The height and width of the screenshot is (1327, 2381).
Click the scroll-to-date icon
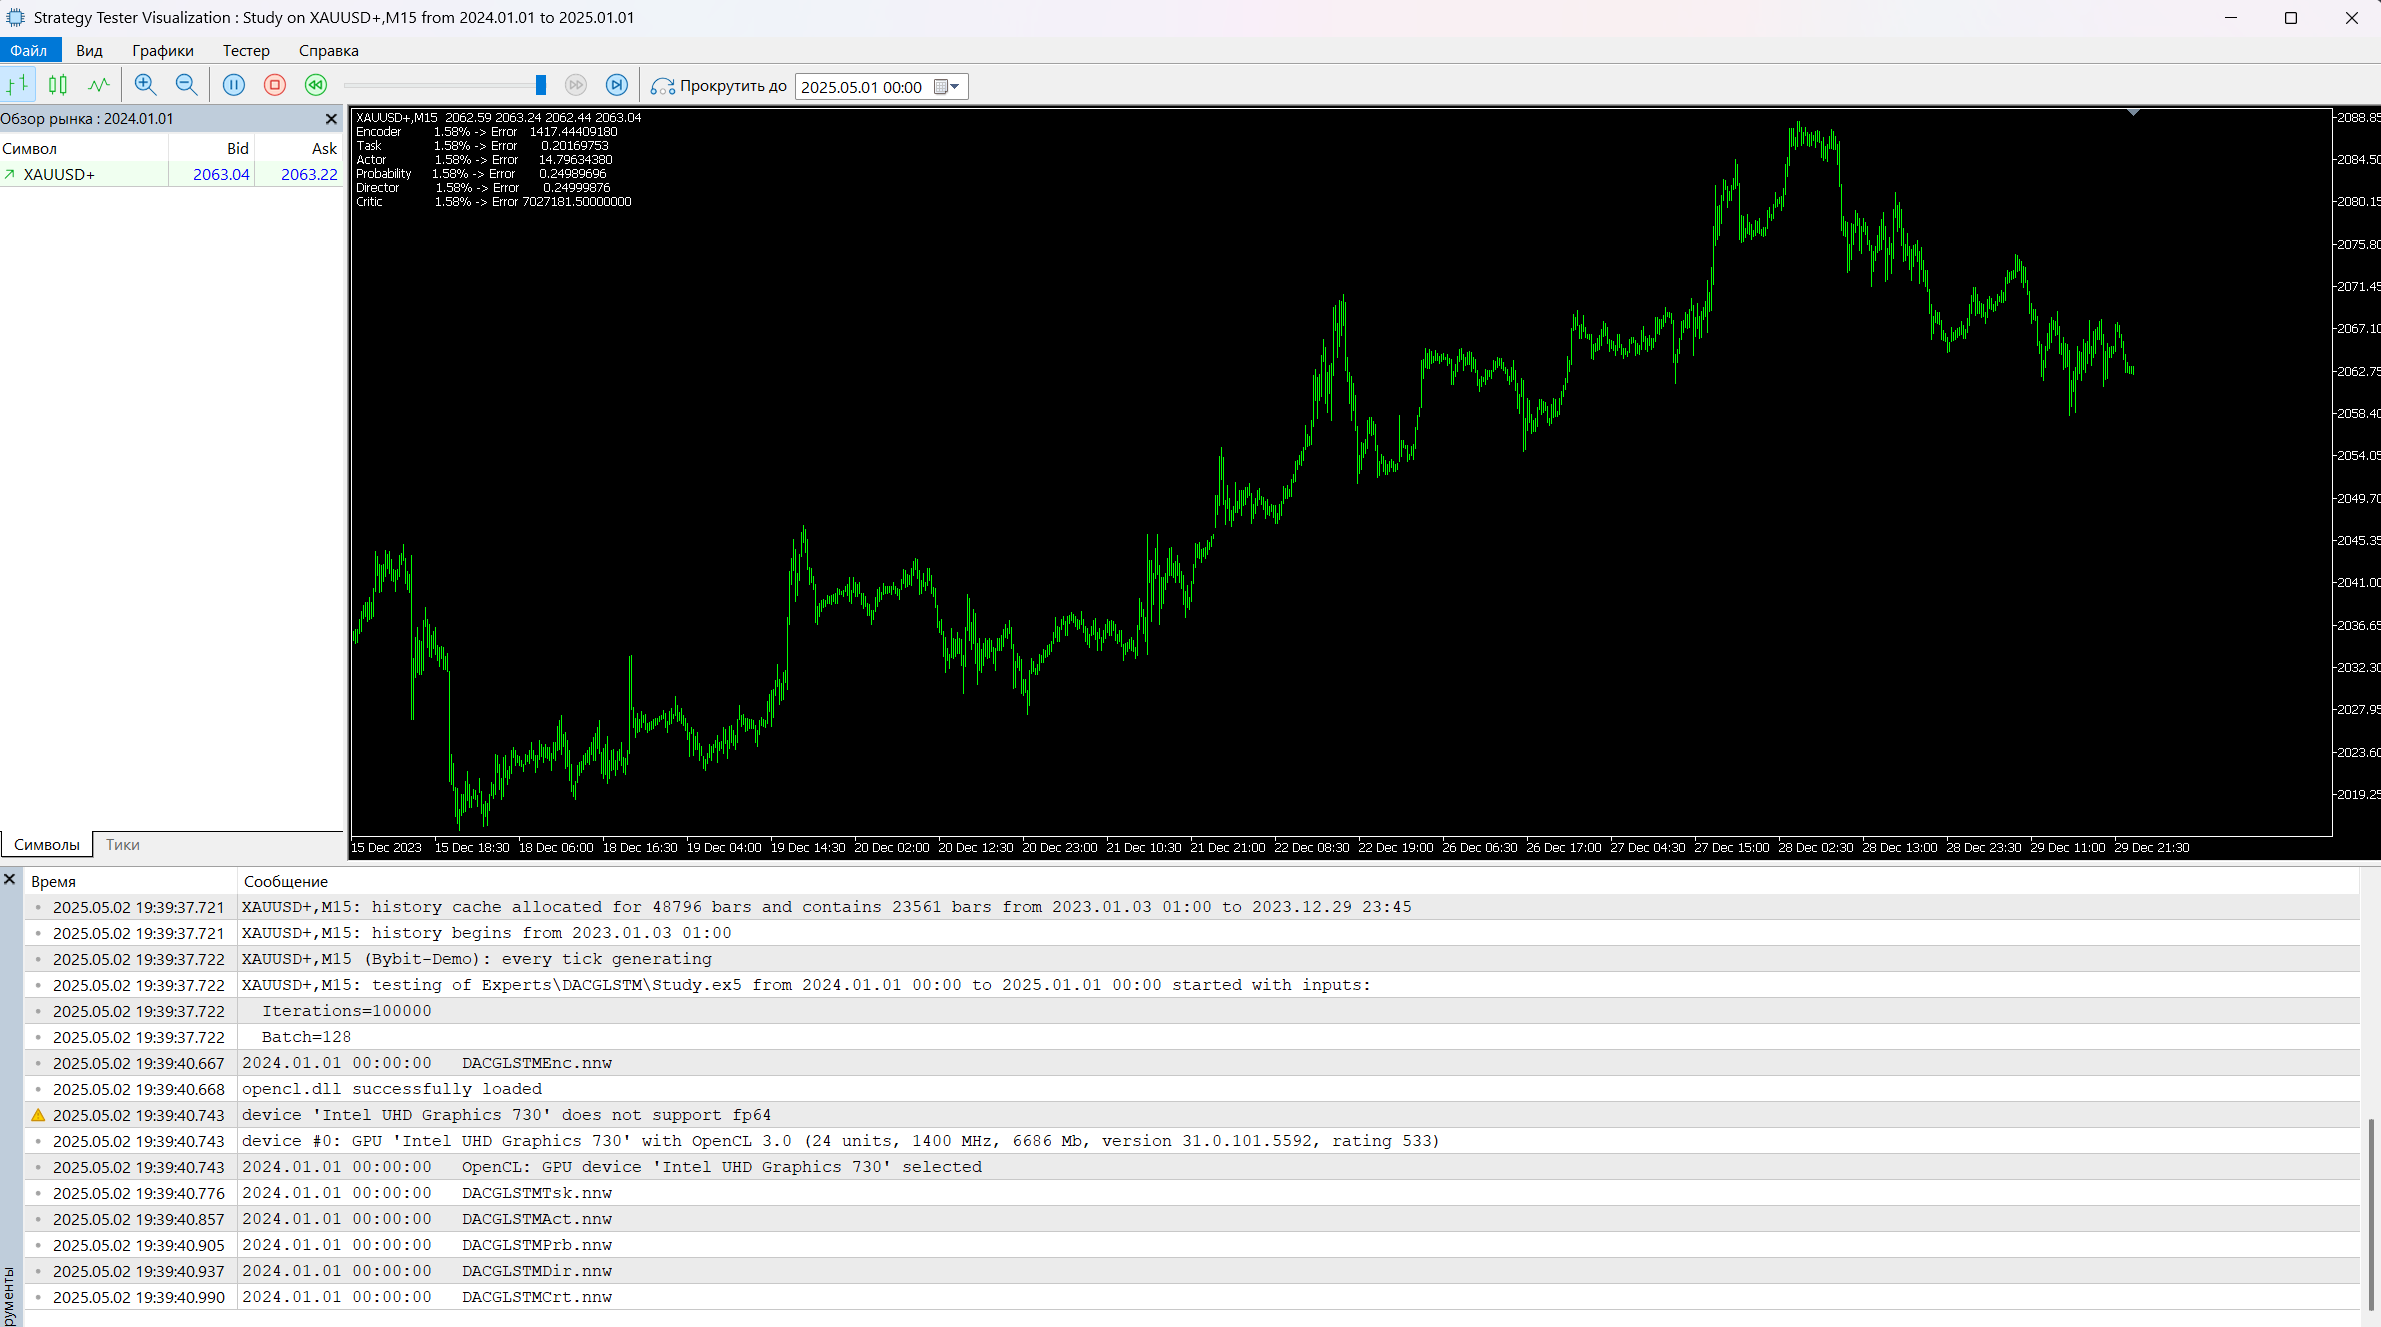[x=662, y=86]
